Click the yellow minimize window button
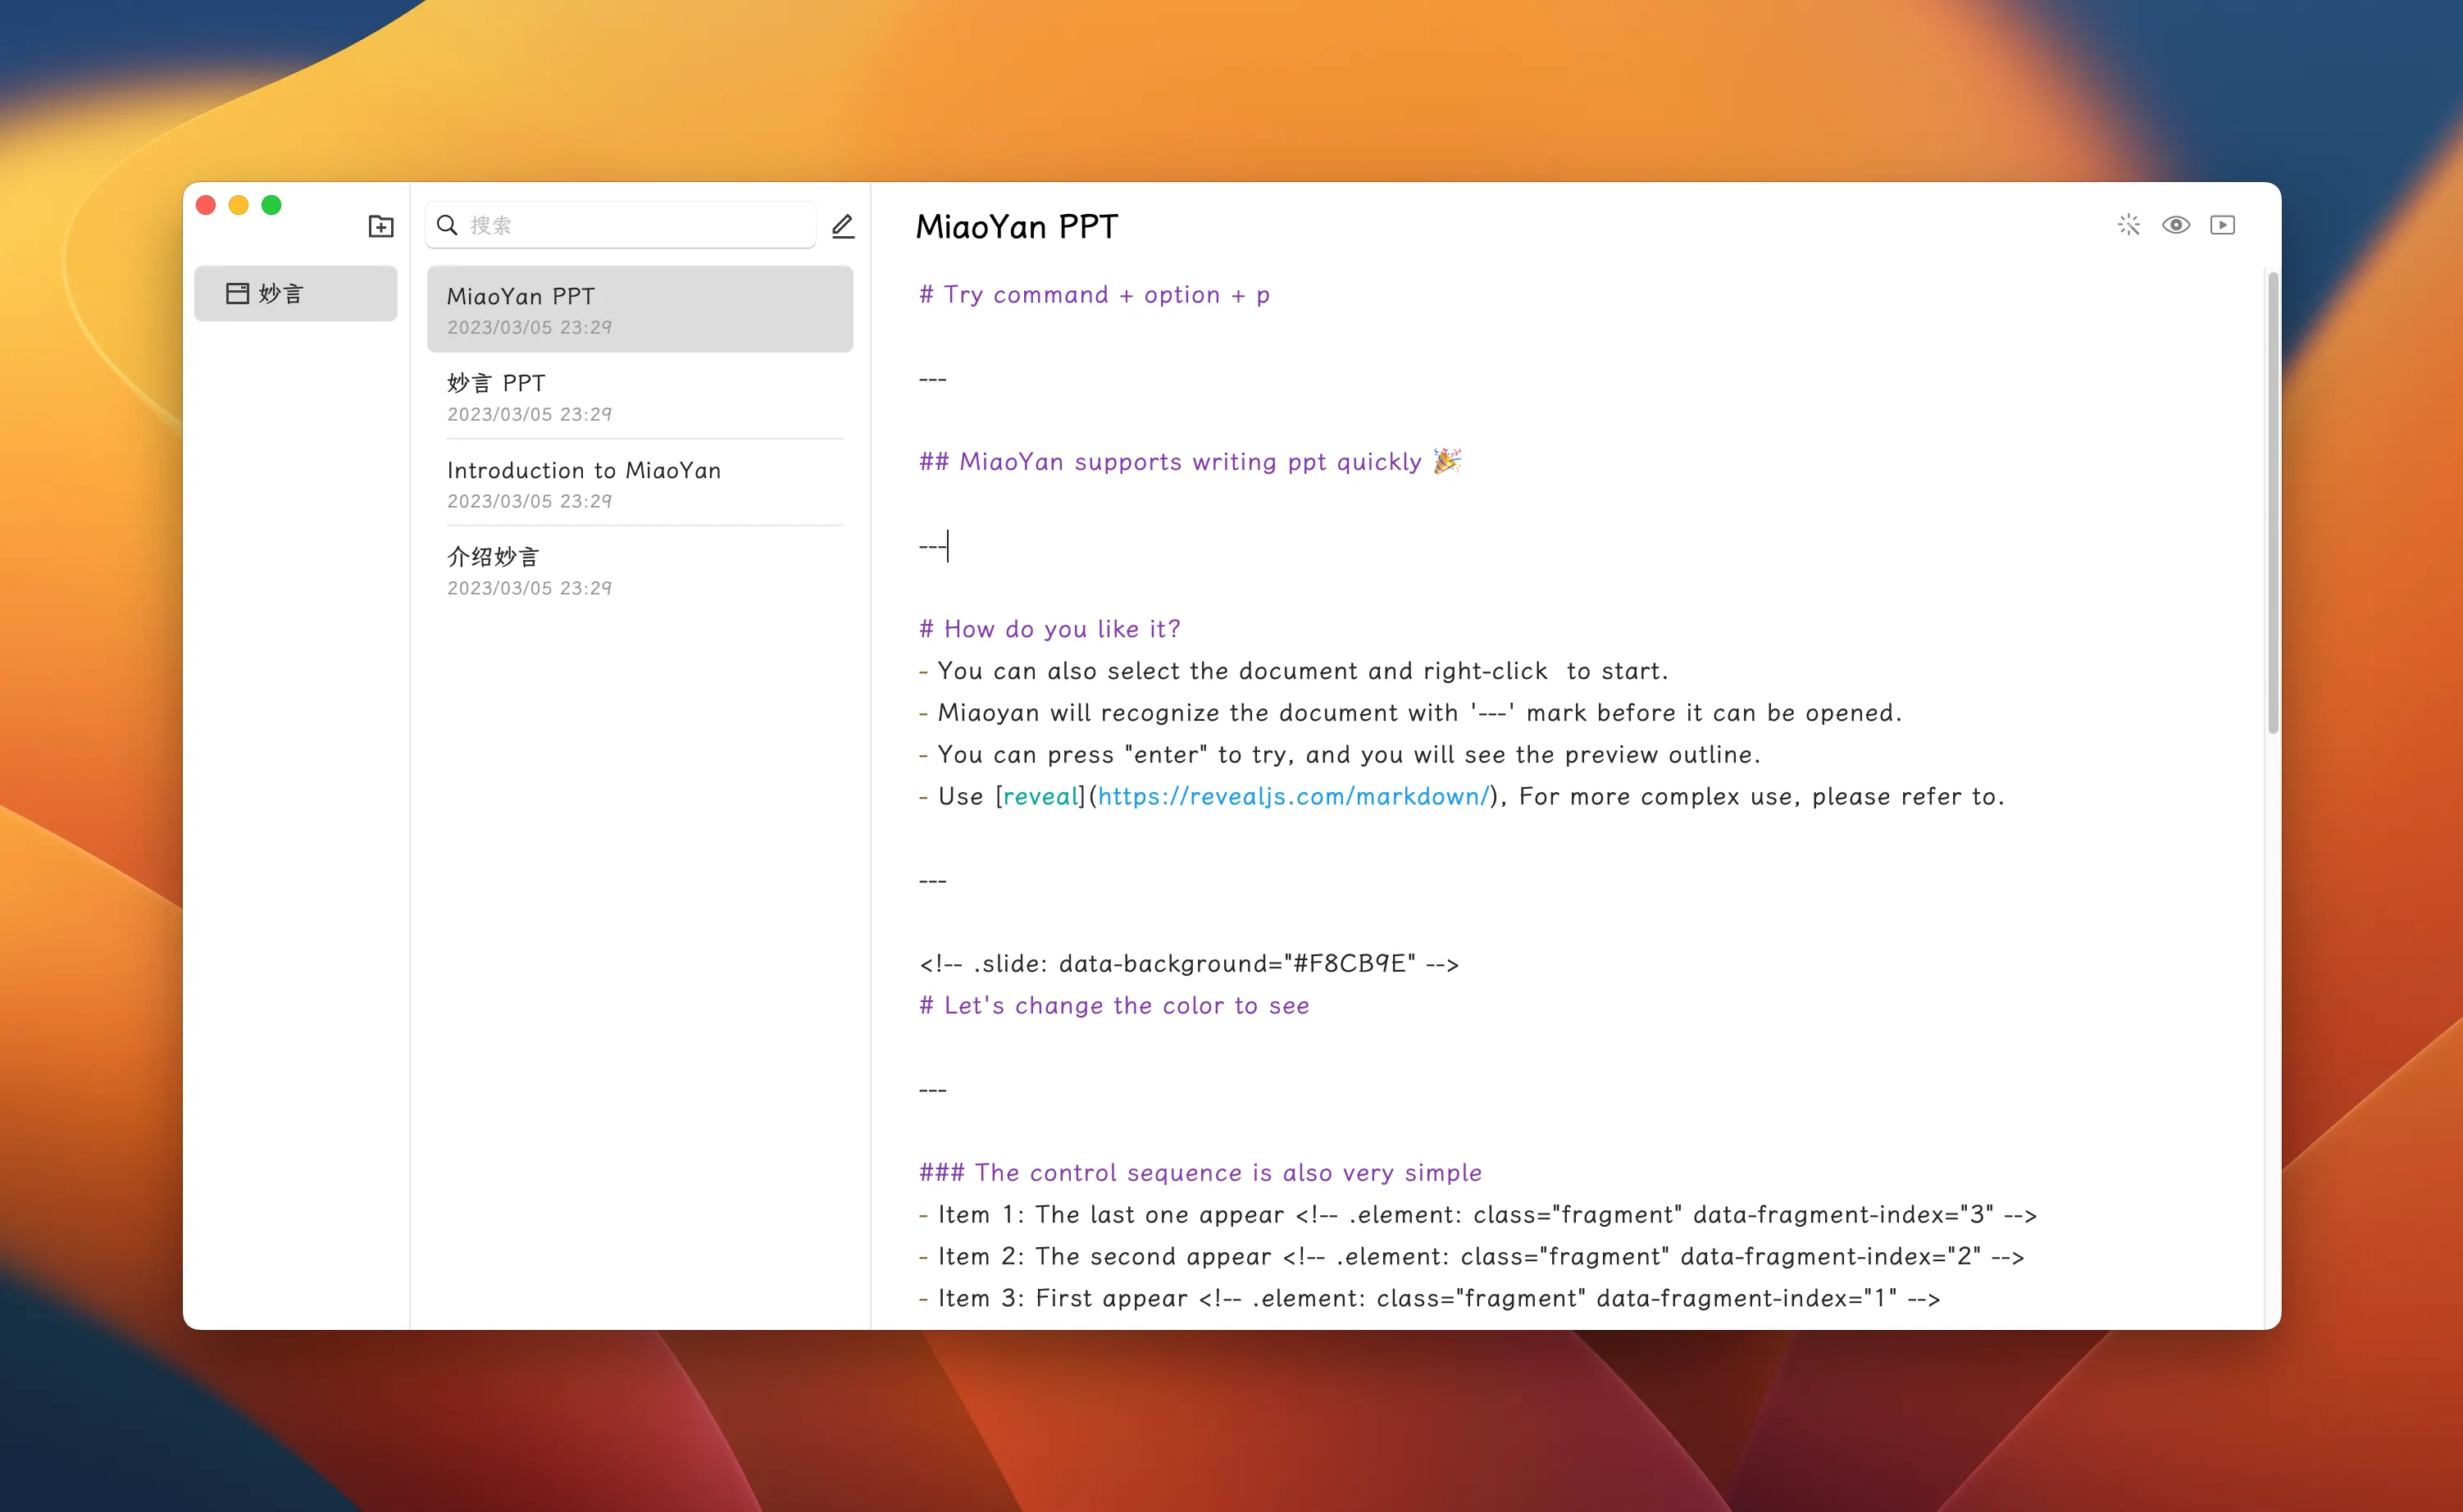The height and width of the screenshot is (1512, 2463). [x=238, y=205]
